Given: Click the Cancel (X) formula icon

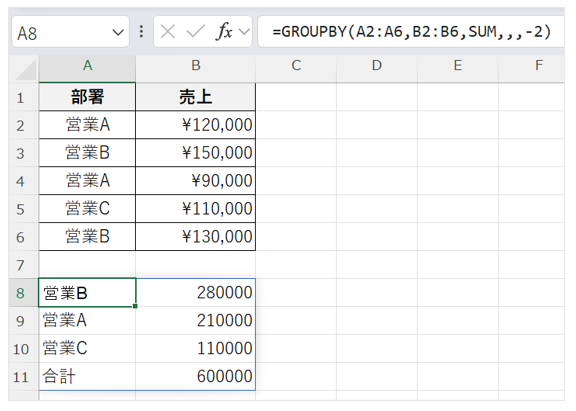Looking at the screenshot, I should pos(168,32).
